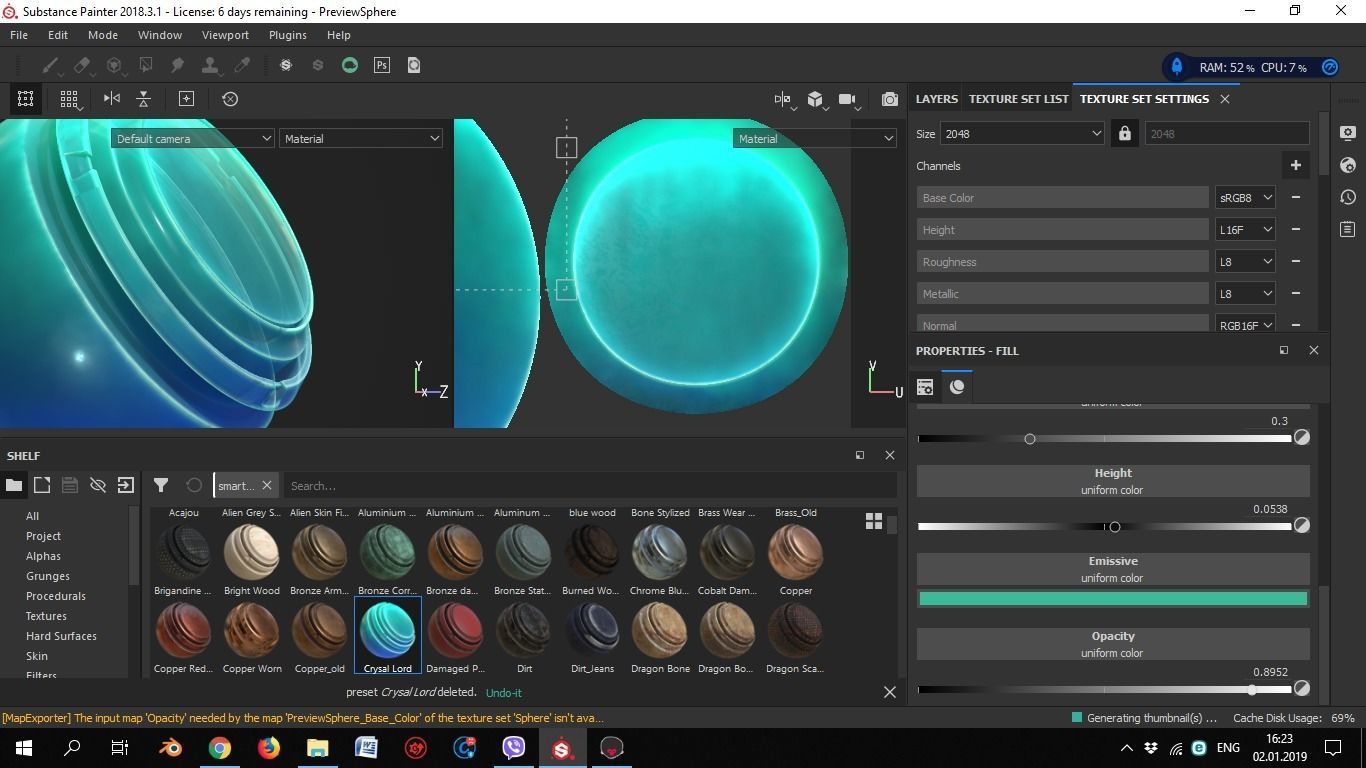Screen dimensions: 1366x768
Task: Select the Polygon Fill tool
Action: 146,65
